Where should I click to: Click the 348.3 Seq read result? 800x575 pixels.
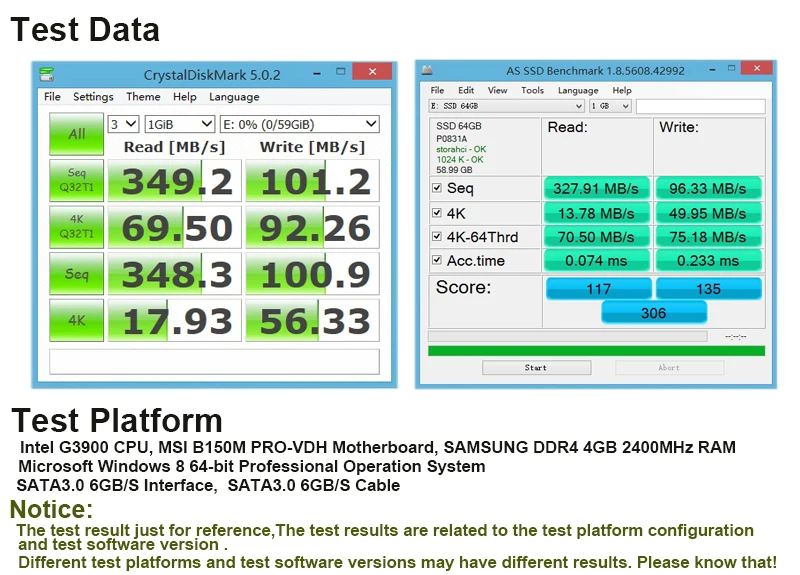coord(174,274)
